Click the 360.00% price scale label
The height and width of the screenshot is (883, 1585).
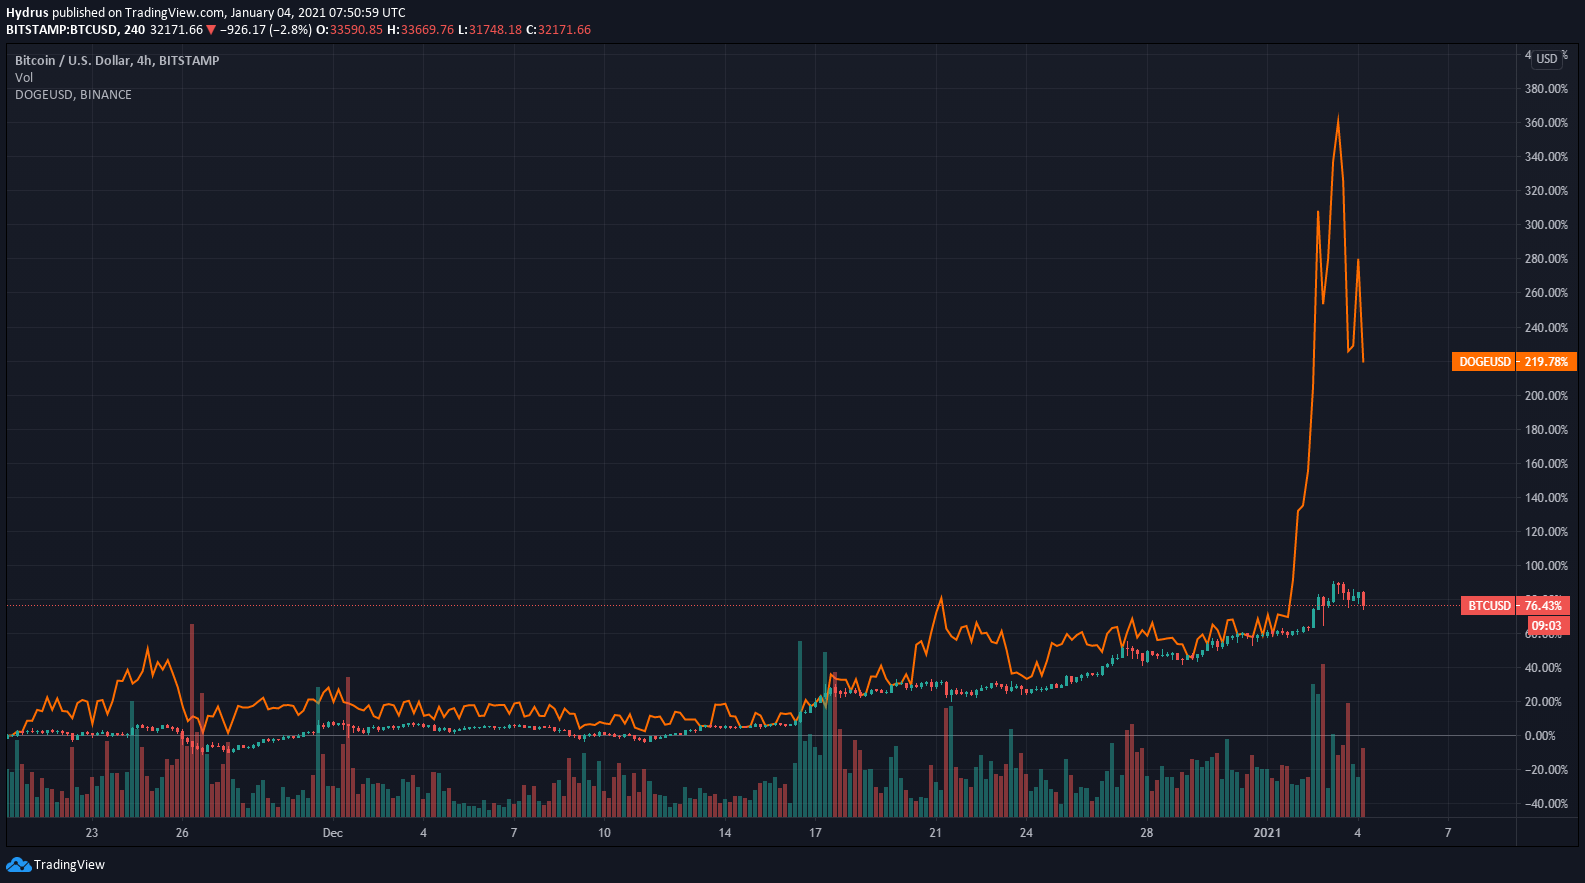pos(1546,123)
